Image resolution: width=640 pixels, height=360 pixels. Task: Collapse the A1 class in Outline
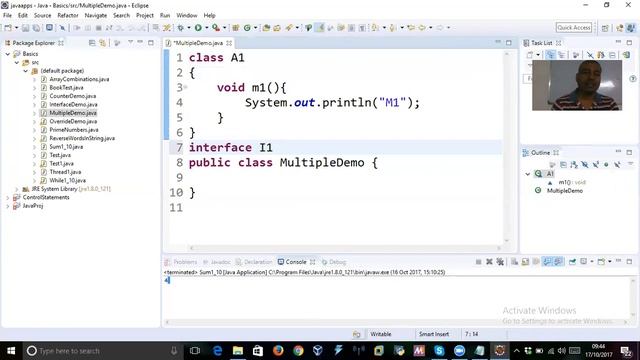pyautogui.click(x=528, y=174)
